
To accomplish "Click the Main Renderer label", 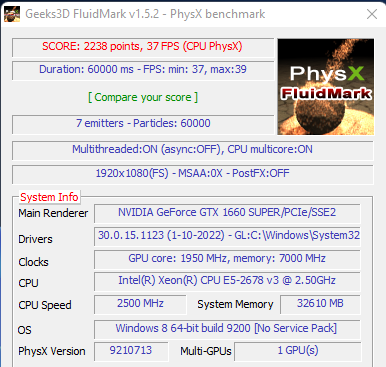I will click(x=53, y=213).
